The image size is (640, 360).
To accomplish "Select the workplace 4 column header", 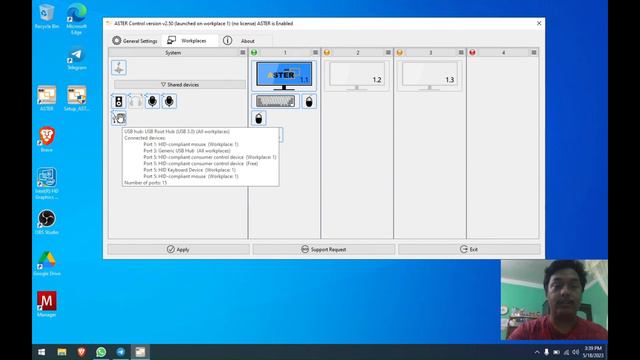I will (x=503, y=53).
